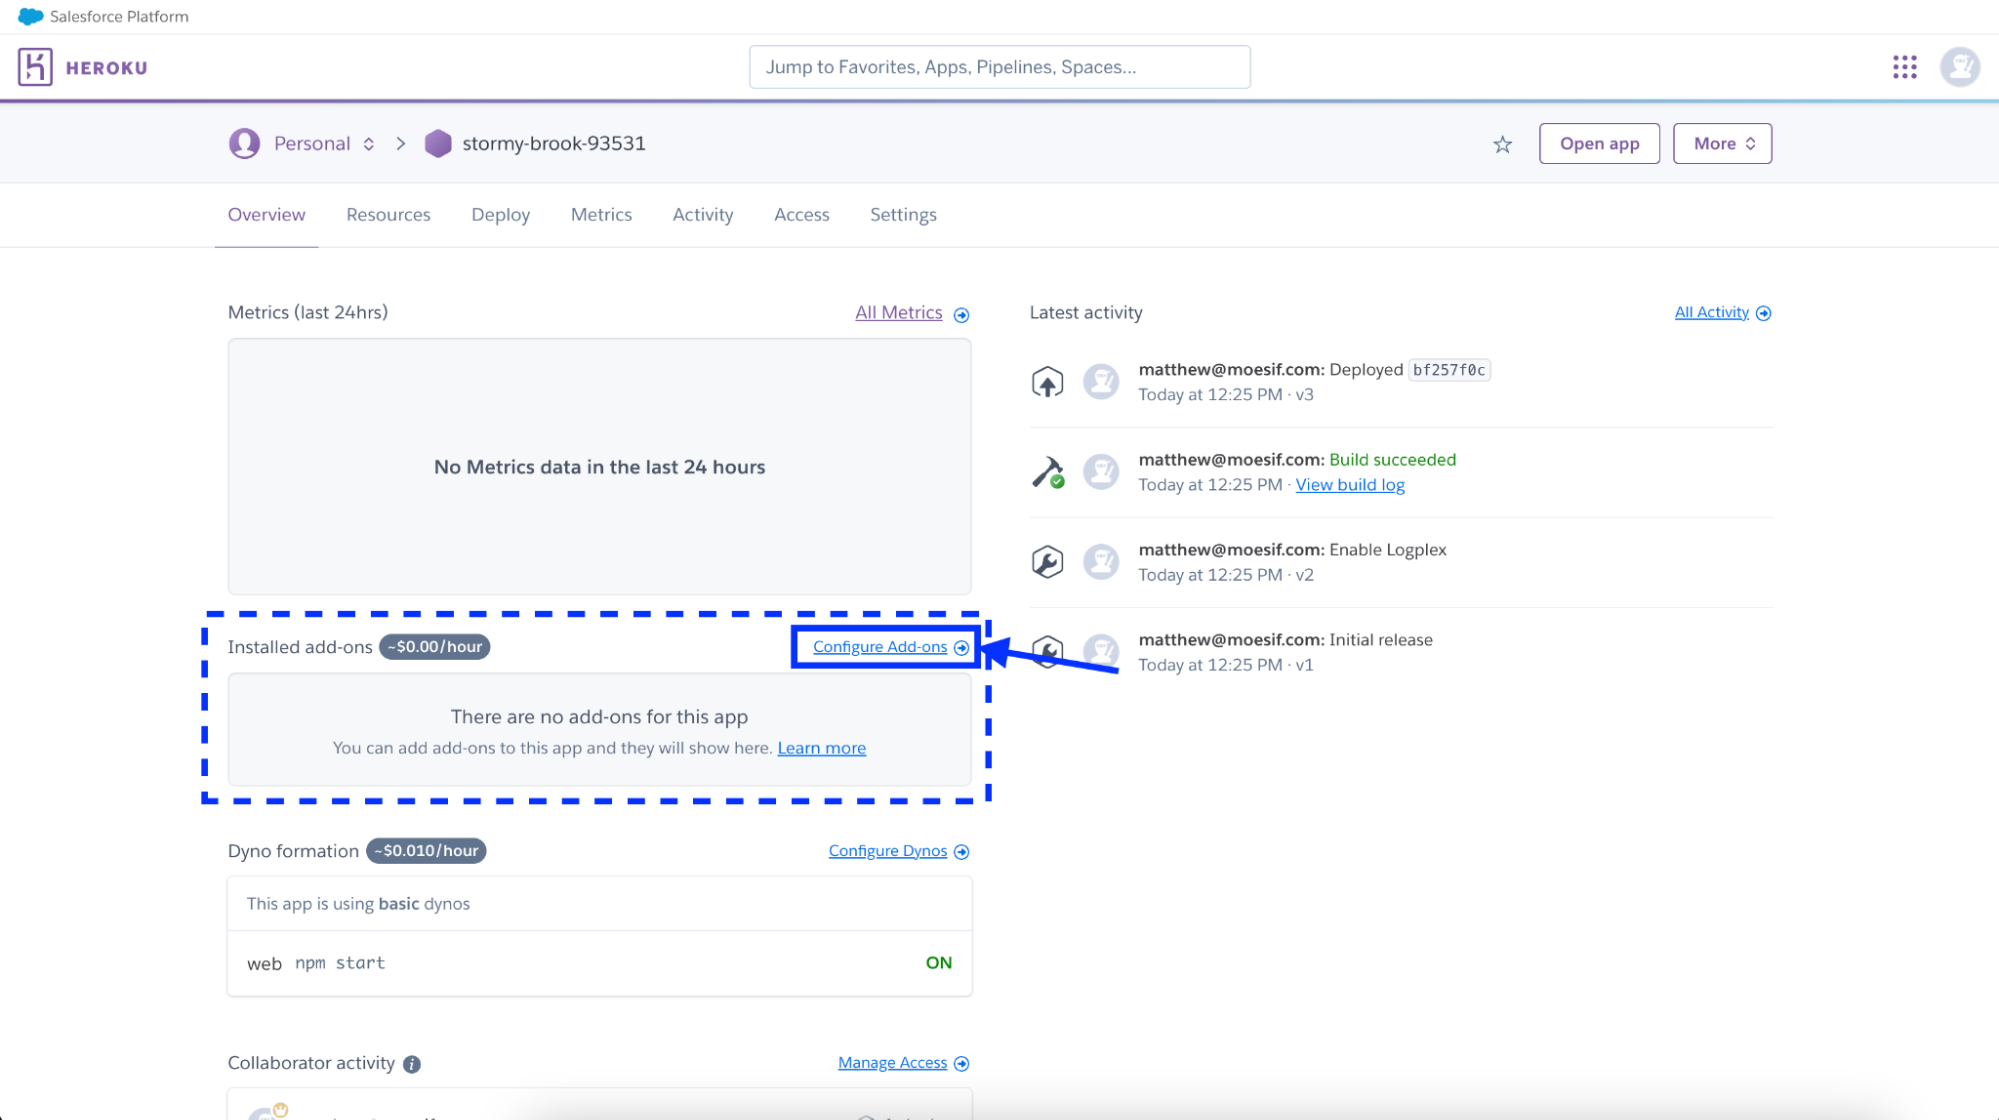Click the circular arrow beside All Metrics
This screenshot has width=1999, height=1120.
point(961,313)
